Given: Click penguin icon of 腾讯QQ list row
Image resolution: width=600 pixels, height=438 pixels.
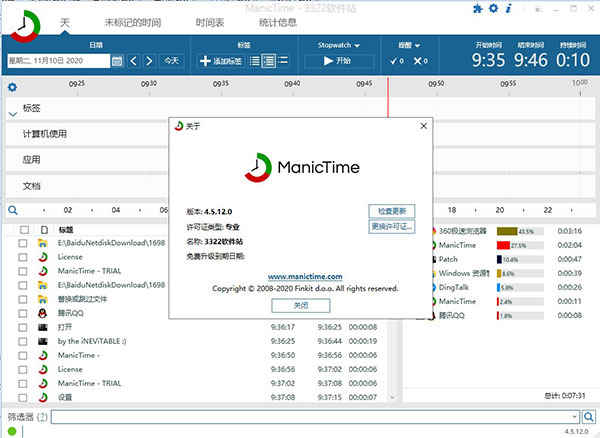Looking at the screenshot, I should coord(42,313).
